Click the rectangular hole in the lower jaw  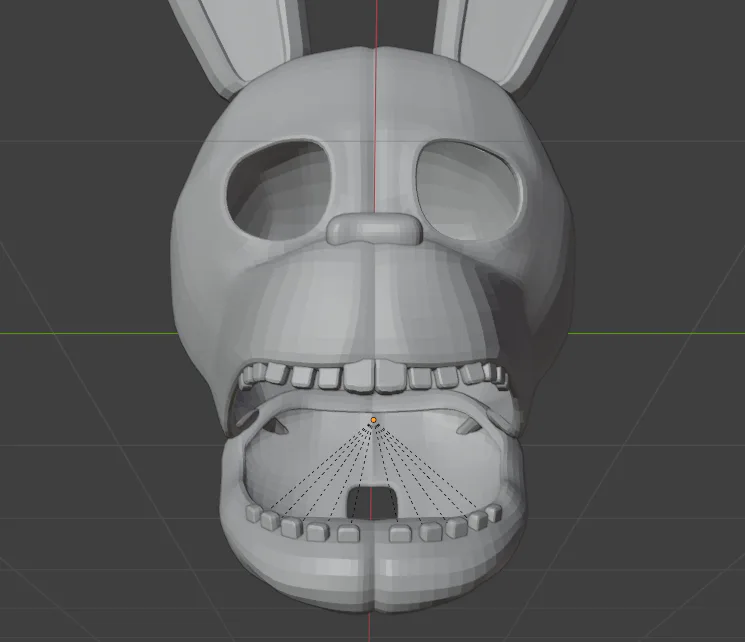[372, 503]
